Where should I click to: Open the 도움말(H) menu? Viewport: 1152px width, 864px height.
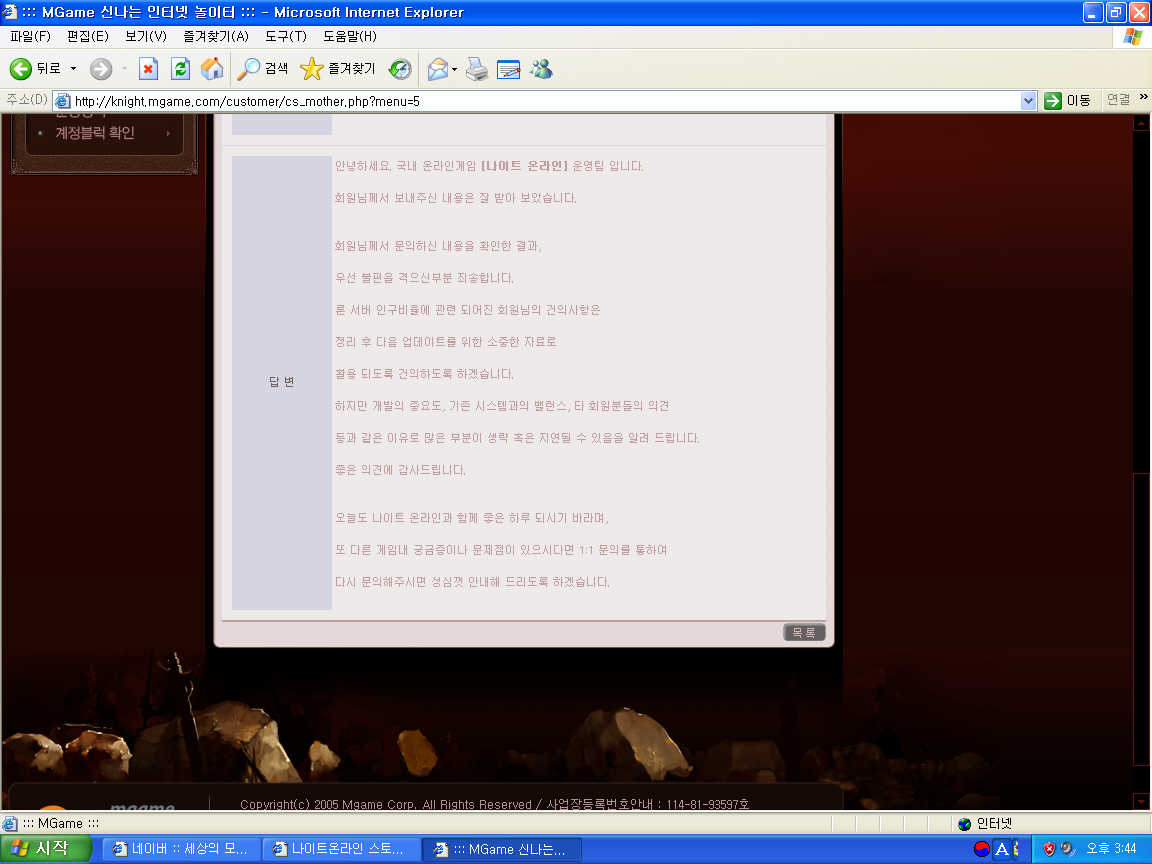click(x=350, y=36)
